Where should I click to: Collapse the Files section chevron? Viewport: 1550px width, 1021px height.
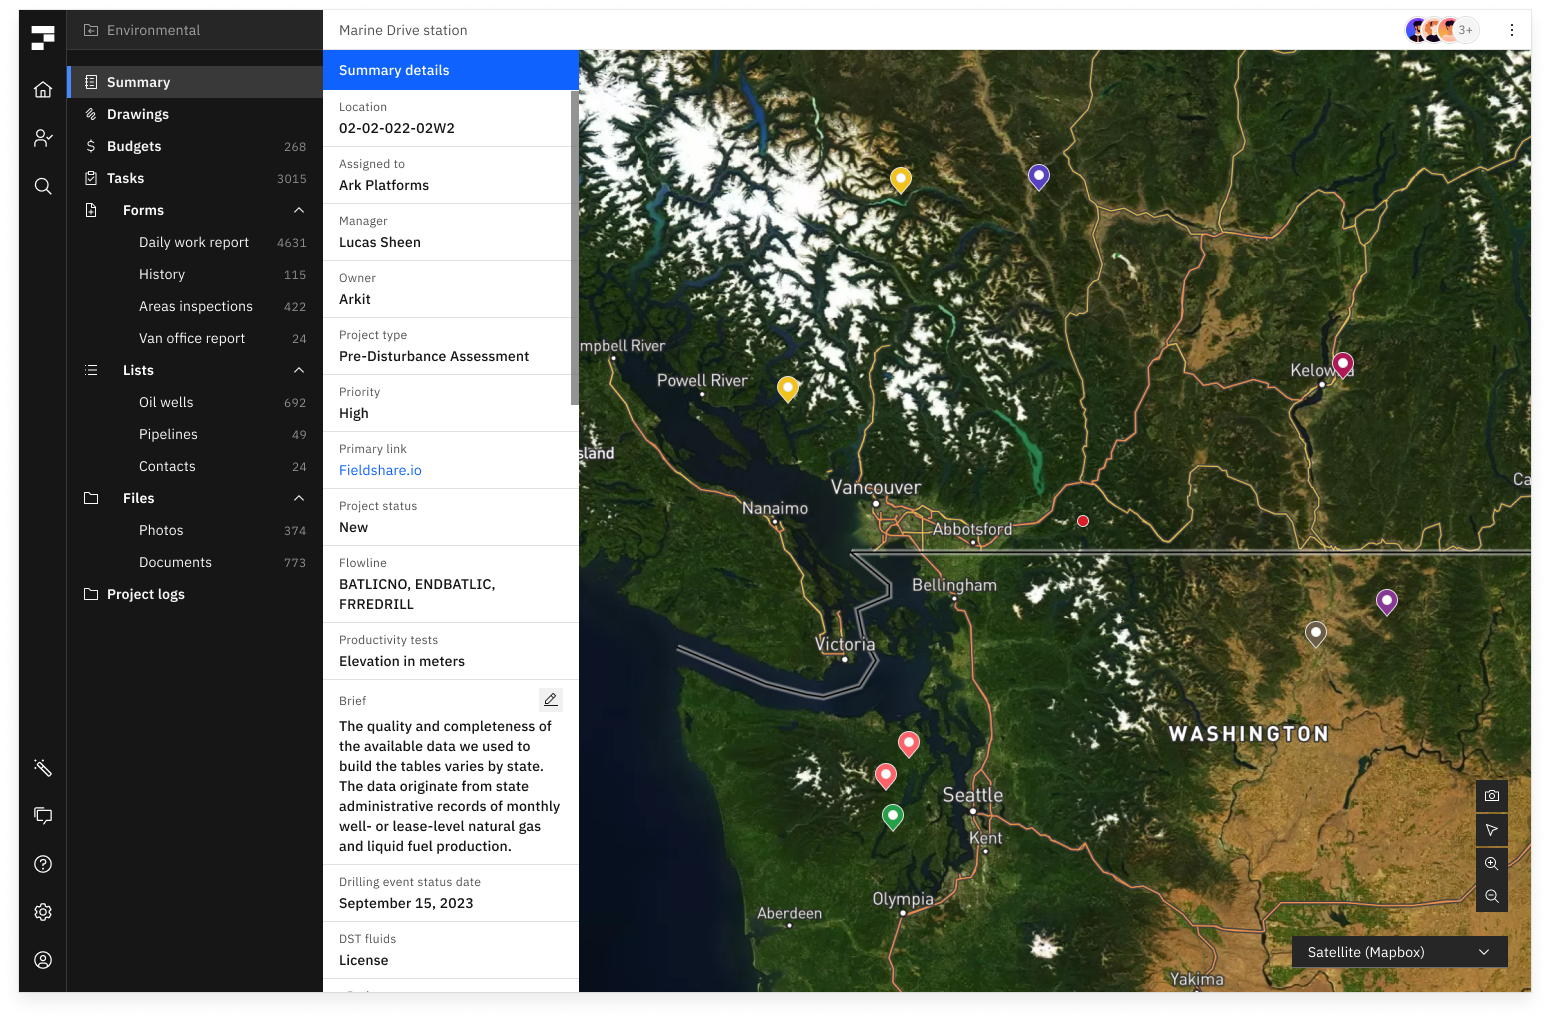pos(299,498)
